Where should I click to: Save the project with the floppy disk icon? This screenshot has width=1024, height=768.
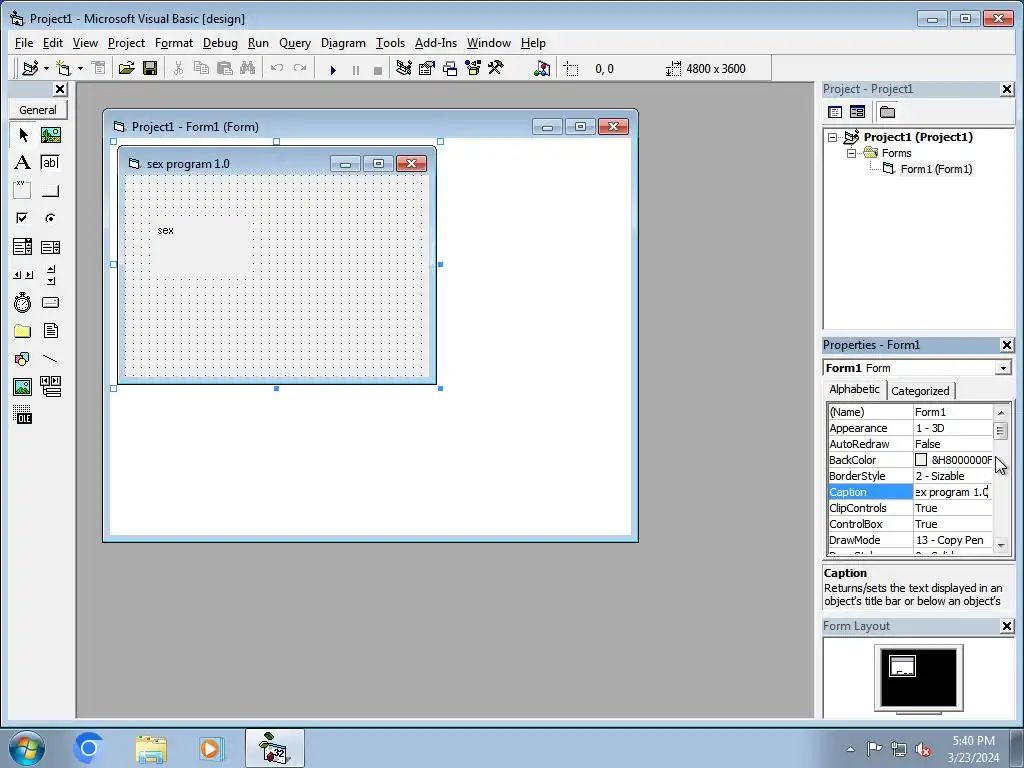pos(150,69)
